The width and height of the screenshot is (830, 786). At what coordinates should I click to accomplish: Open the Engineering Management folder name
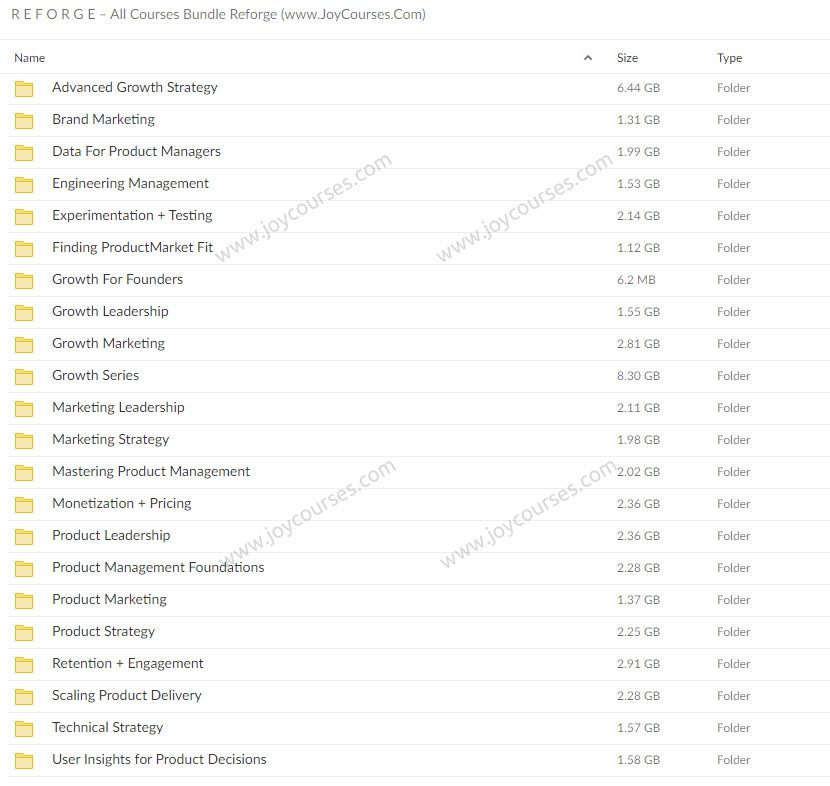point(130,183)
